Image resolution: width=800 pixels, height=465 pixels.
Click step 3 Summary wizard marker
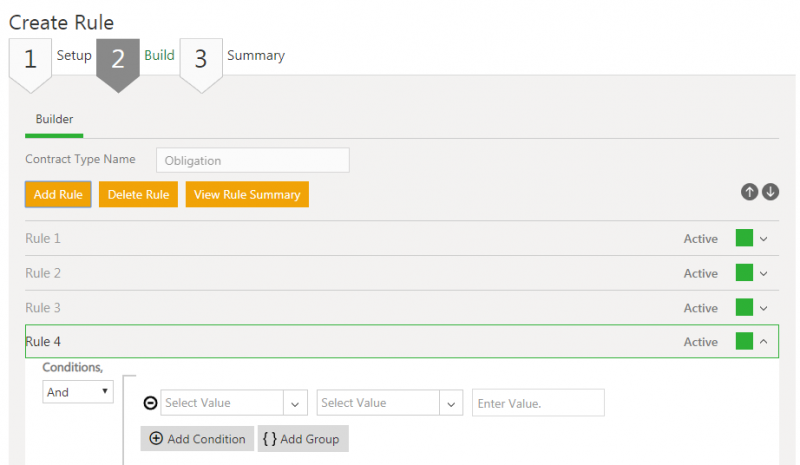(201, 59)
